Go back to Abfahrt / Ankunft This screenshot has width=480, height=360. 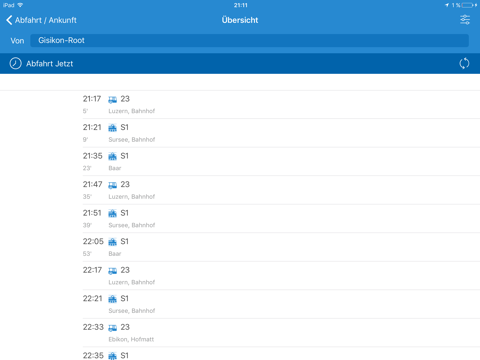pos(41,20)
